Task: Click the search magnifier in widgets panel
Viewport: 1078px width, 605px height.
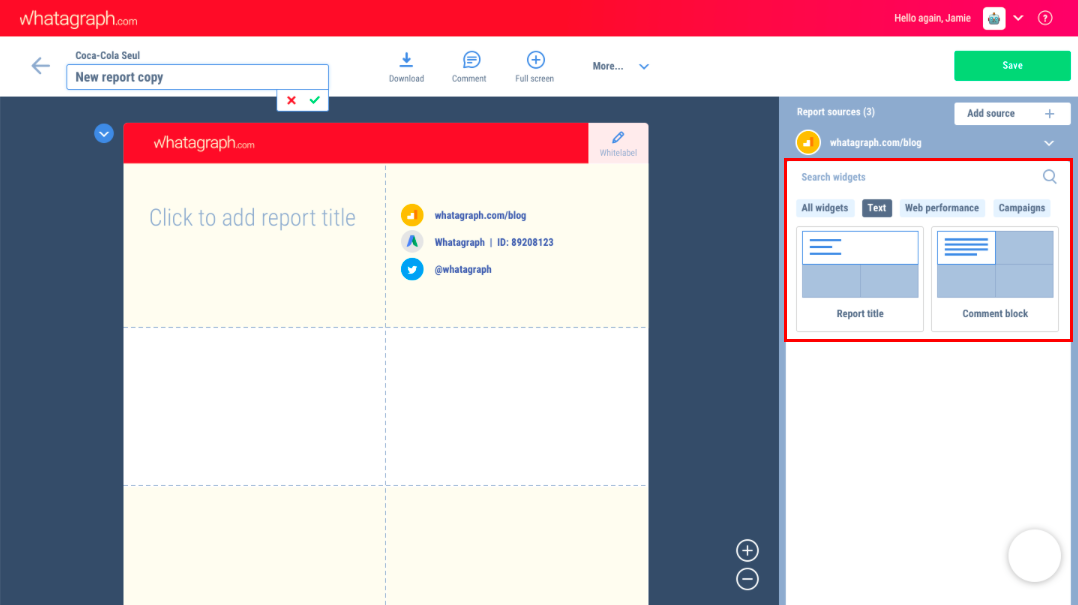Action: 1049,177
